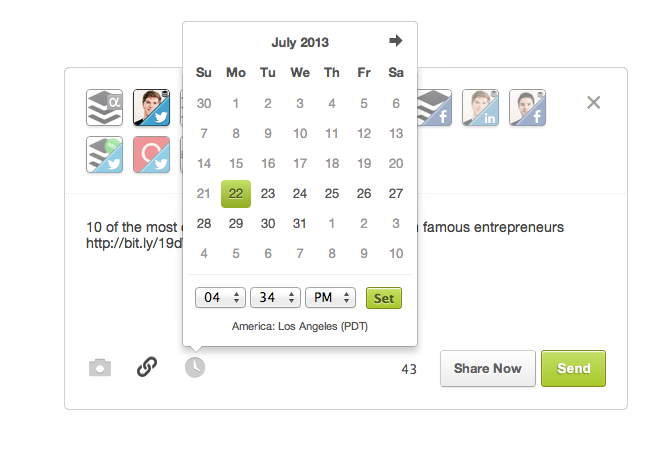This screenshot has width=659, height=452.
Task: Click the camera icon to attach photo
Action: pos(100,368)
